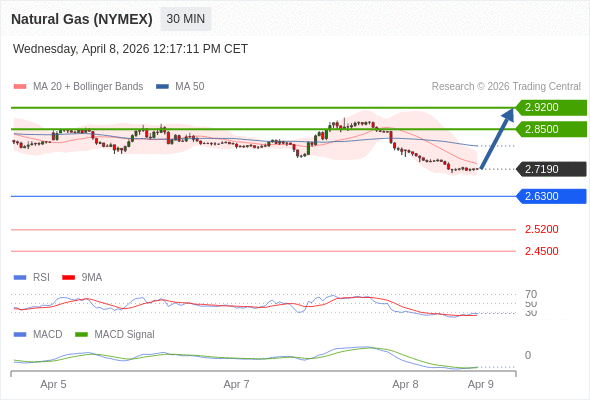Click the RSI 70 level label
Viewport: 590px width, 400px height.
[531, 294]
